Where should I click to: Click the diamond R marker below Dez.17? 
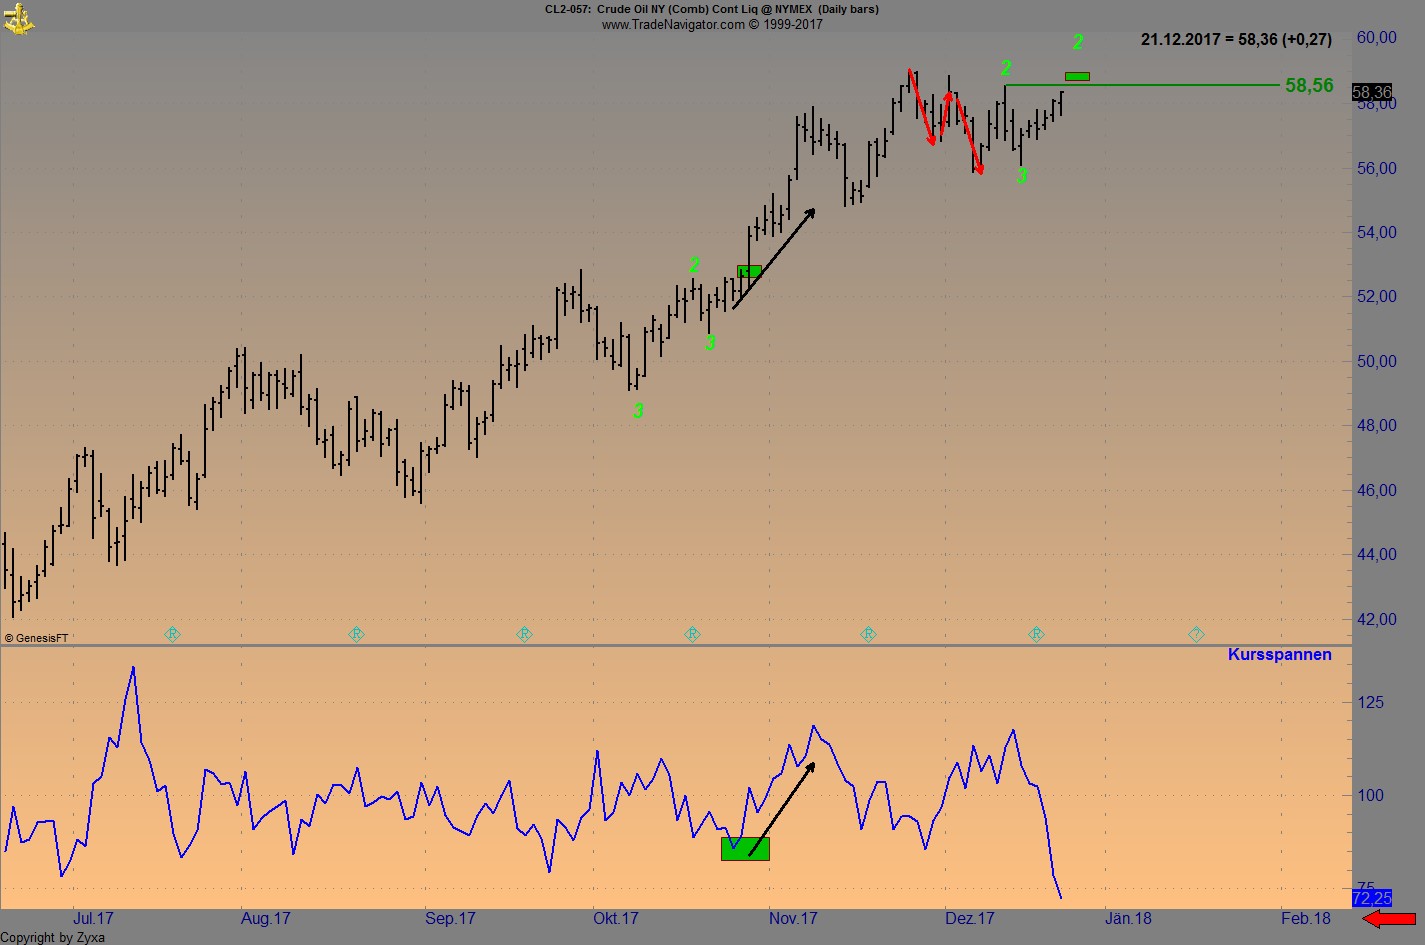click(1036, 634)
